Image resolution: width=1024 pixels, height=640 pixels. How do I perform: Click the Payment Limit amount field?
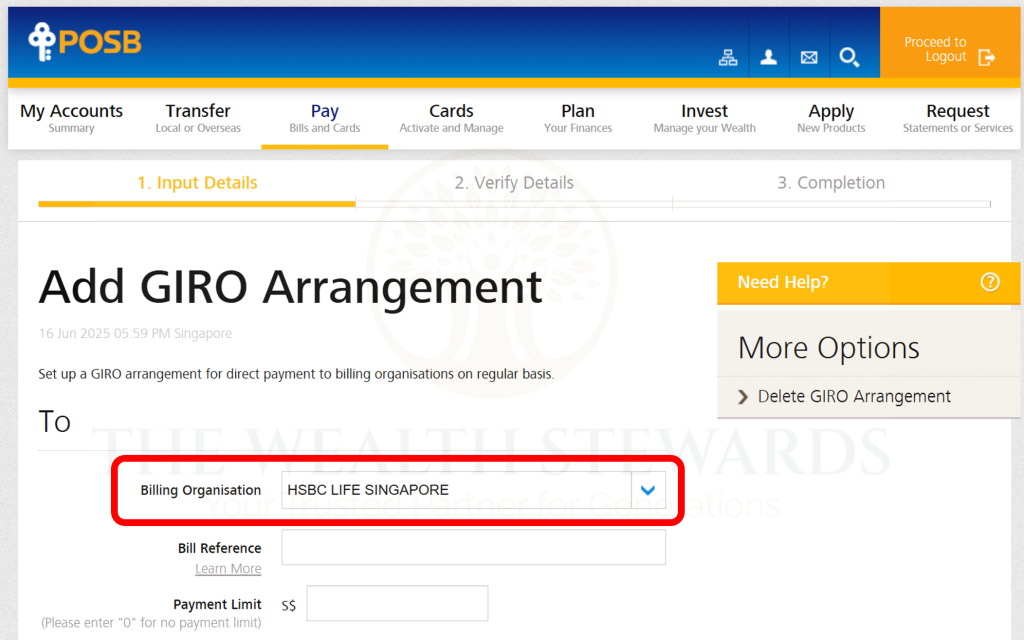(397, 604)
